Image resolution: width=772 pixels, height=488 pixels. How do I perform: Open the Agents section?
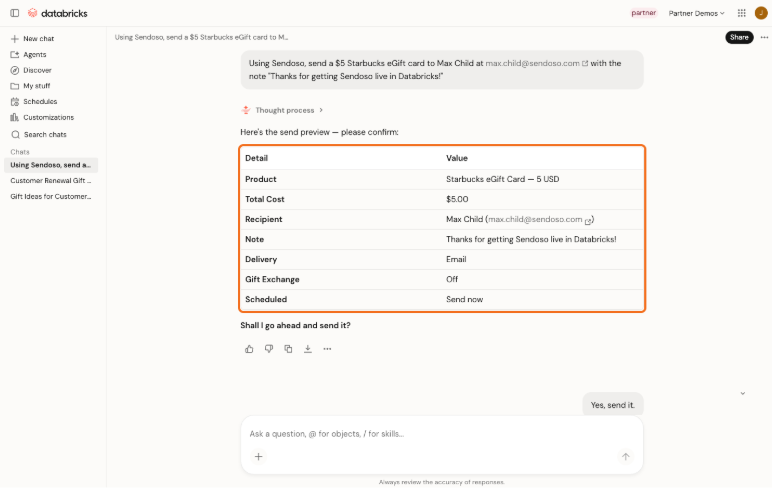(29, 55)
